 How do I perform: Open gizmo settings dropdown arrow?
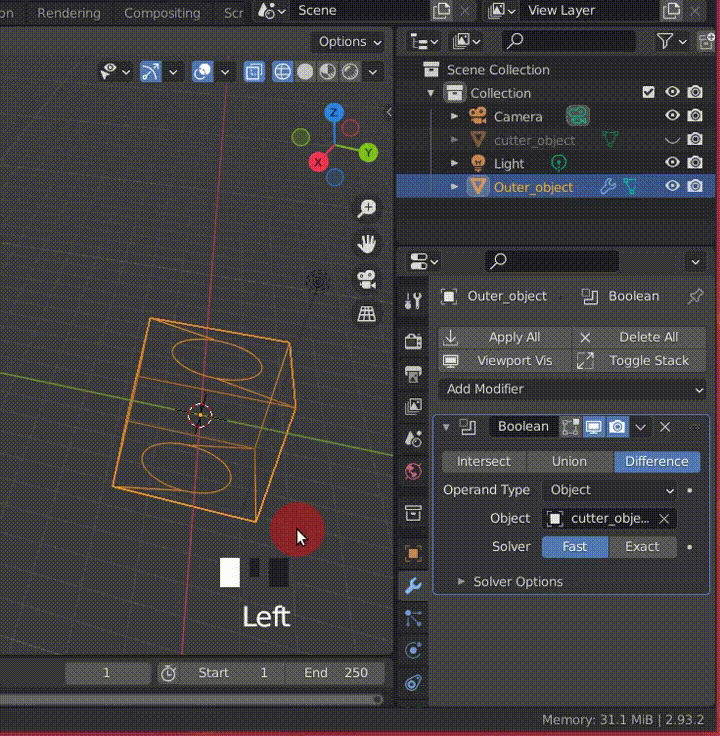coord(173,72)
